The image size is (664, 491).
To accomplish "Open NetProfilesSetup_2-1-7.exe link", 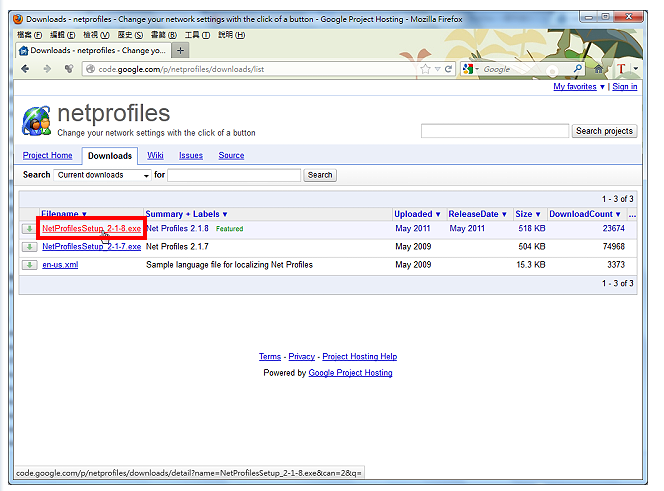I will point(91,247).
